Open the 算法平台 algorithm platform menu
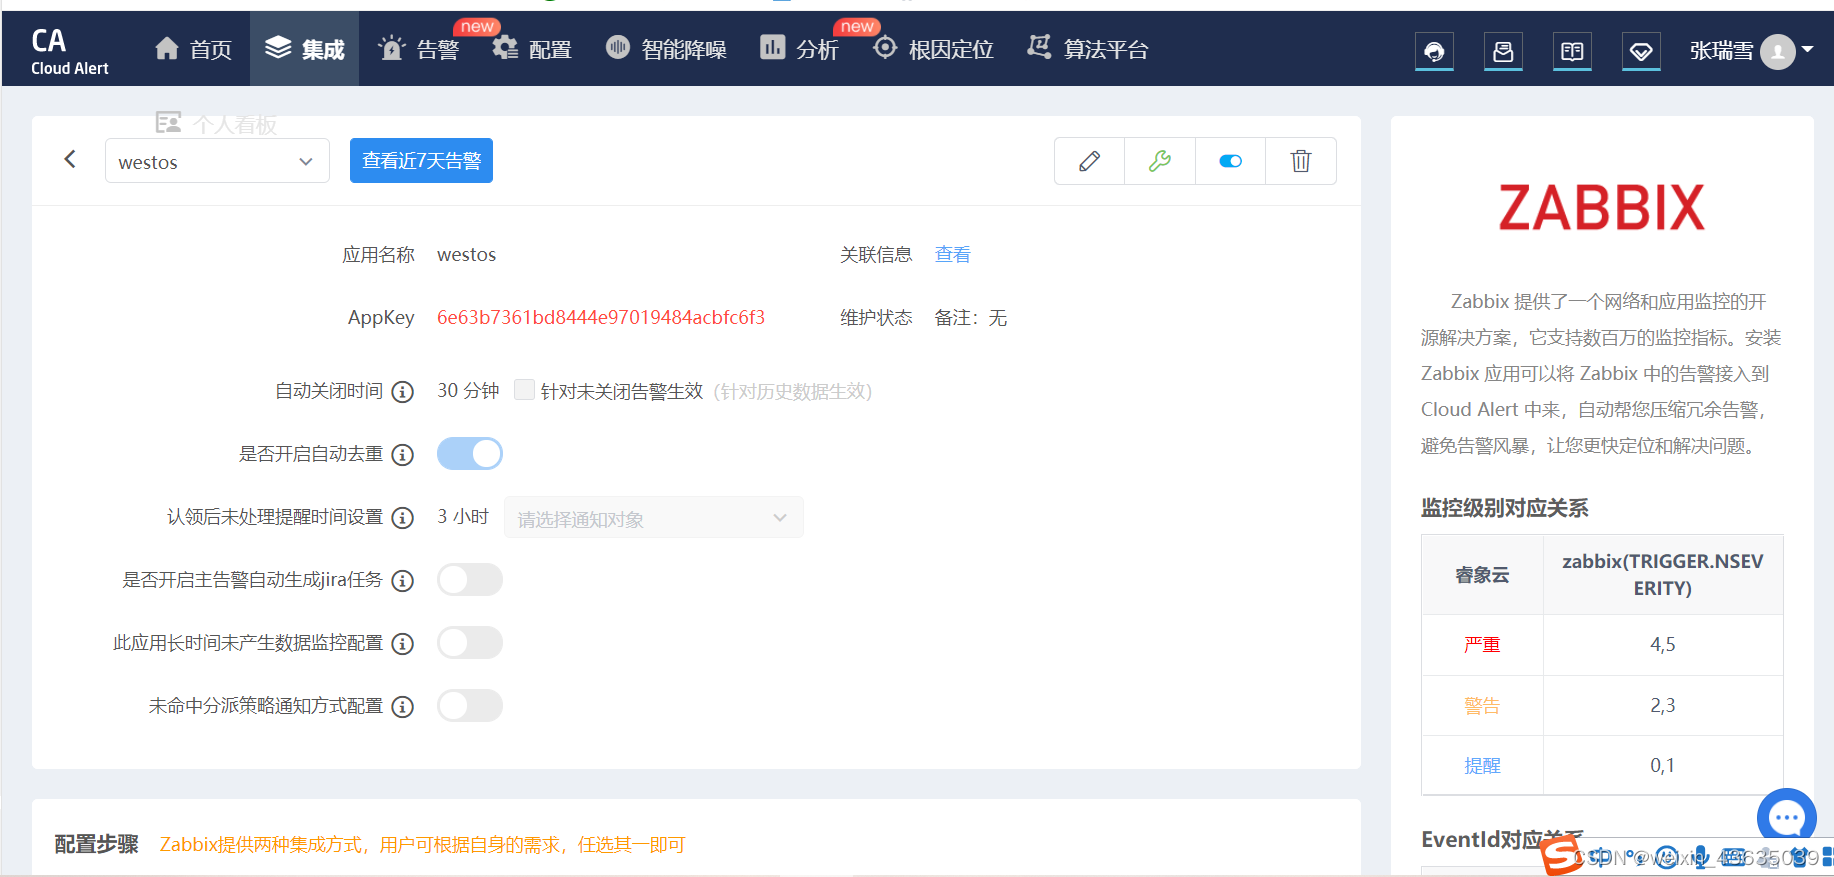 1088,49
